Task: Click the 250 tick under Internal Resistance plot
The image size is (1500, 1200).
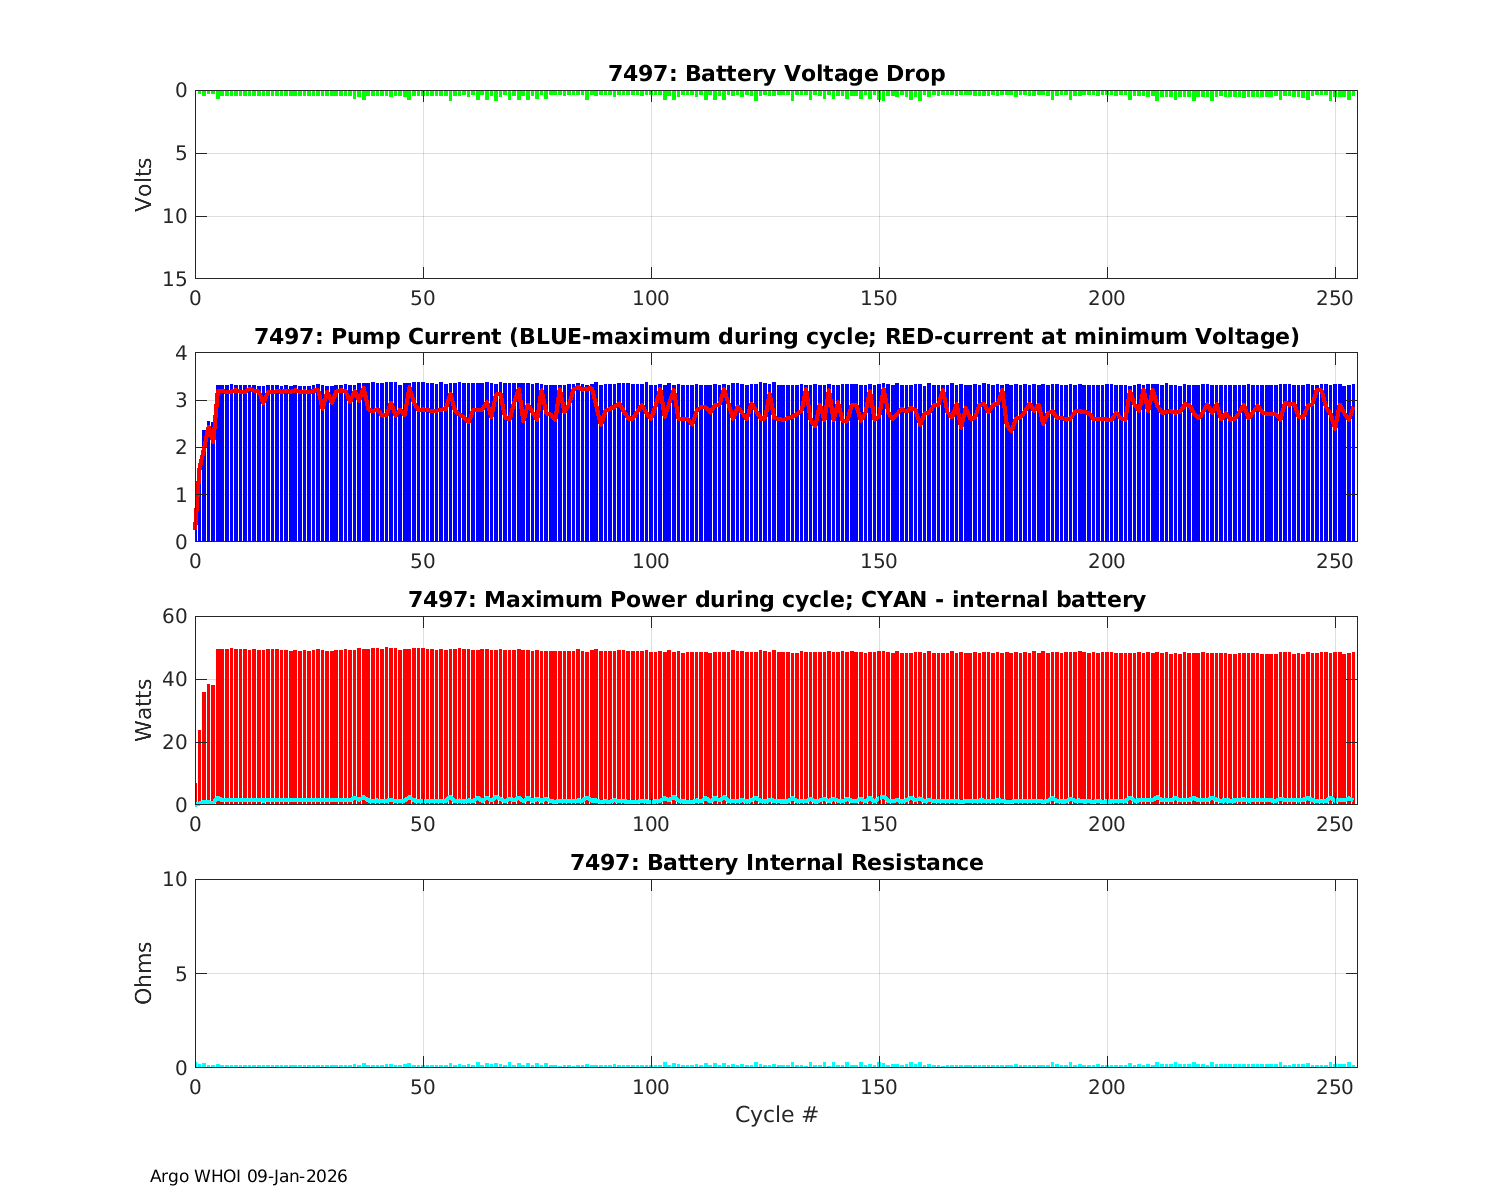Action: [x=1334, y=1088]
